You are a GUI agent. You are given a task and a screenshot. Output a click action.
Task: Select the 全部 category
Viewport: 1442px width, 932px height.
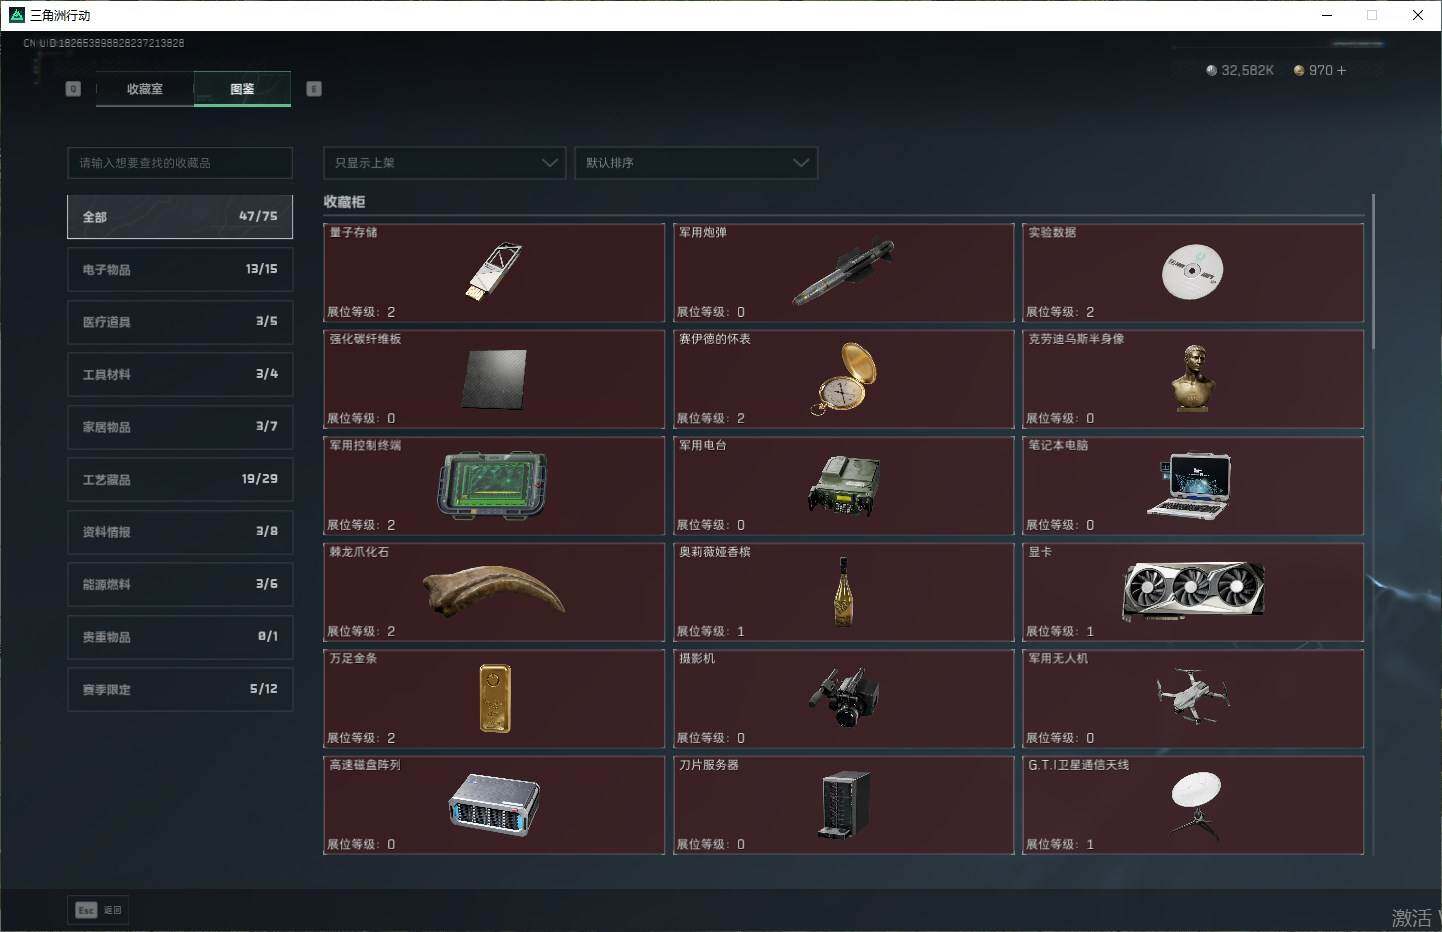tap(180, 217)
